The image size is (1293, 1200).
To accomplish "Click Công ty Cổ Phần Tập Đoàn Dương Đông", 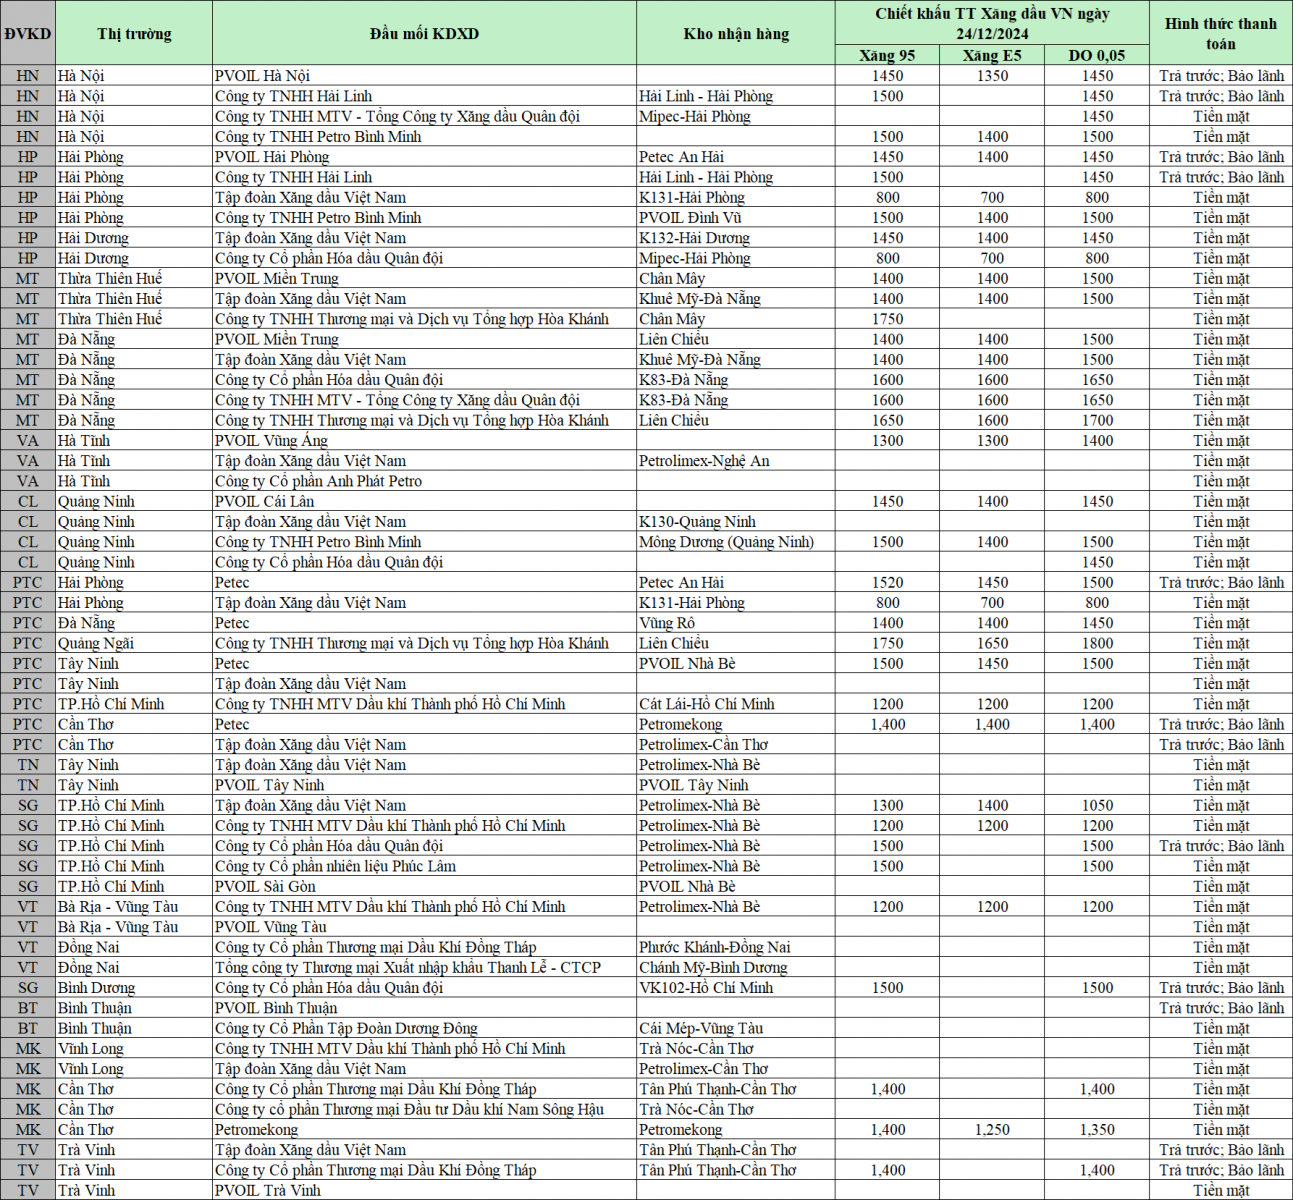I will tap(424, 1029).
